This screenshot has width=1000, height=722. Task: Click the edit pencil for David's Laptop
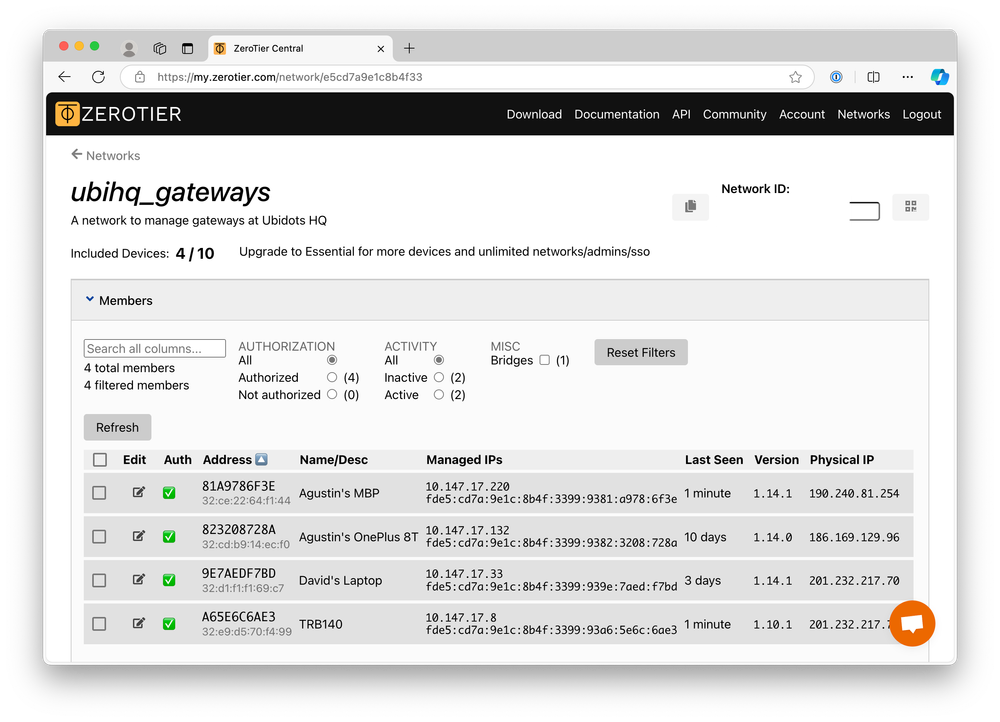pos(139,579)
